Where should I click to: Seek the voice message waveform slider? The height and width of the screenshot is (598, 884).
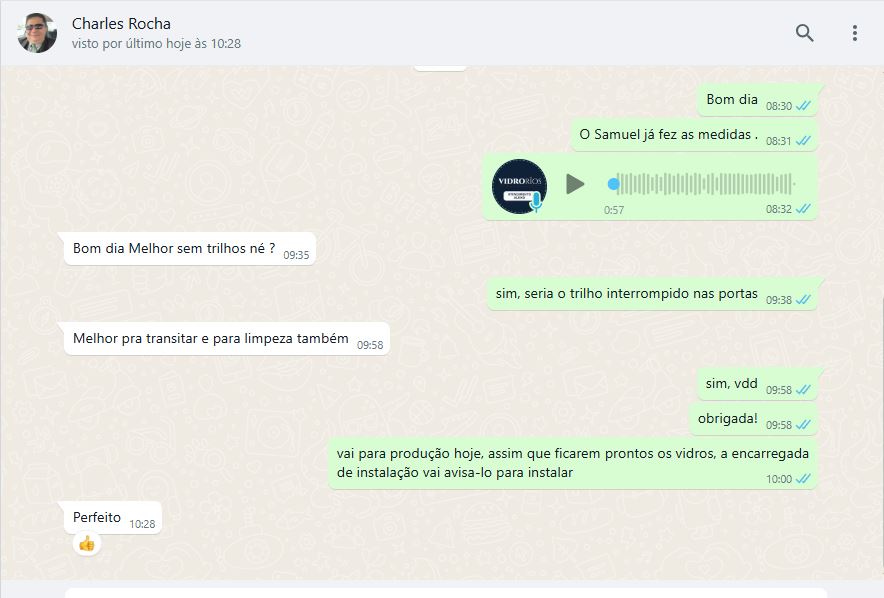(x=702, y=184)
